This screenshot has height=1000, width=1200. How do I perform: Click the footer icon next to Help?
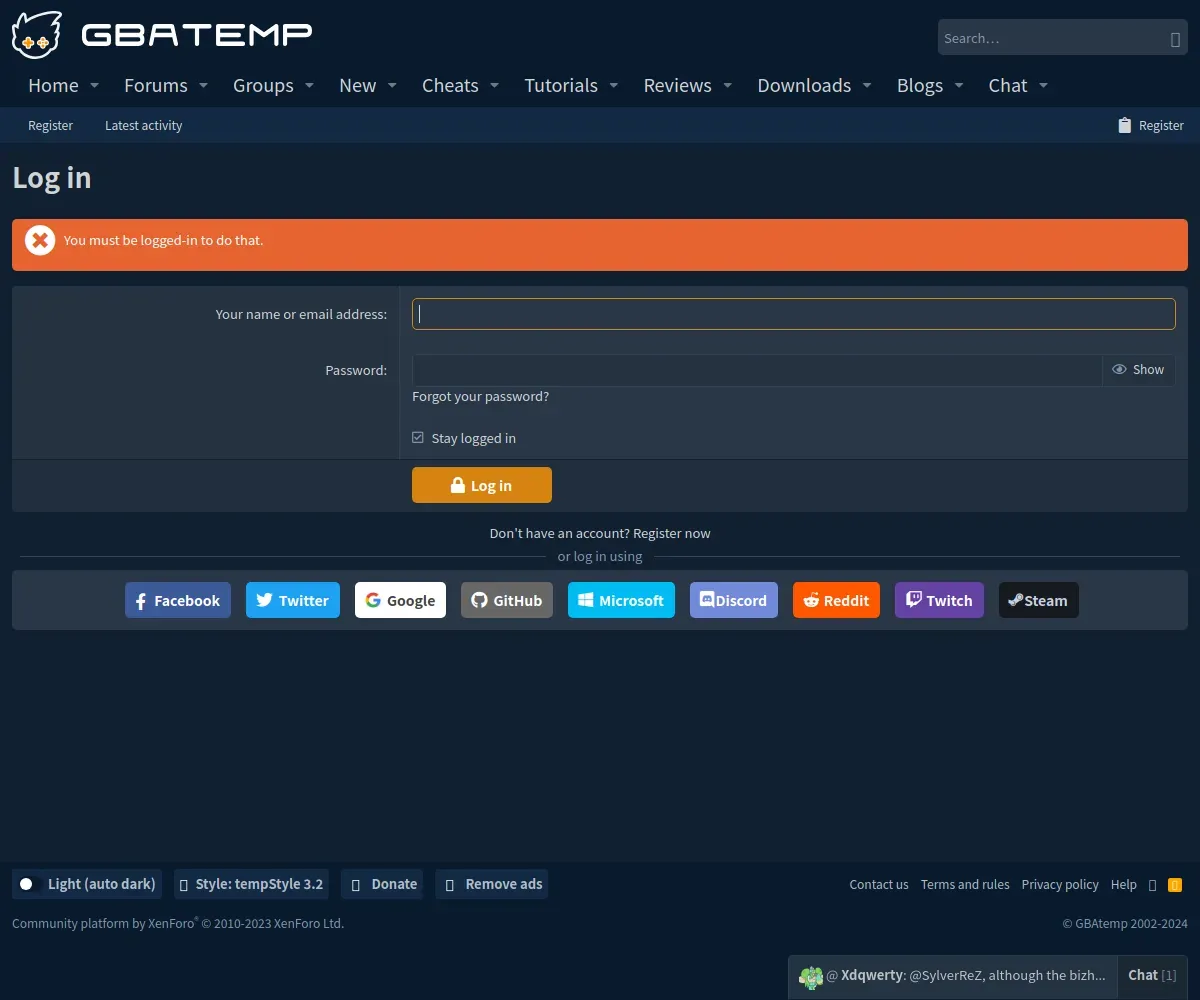[1153, 884]
